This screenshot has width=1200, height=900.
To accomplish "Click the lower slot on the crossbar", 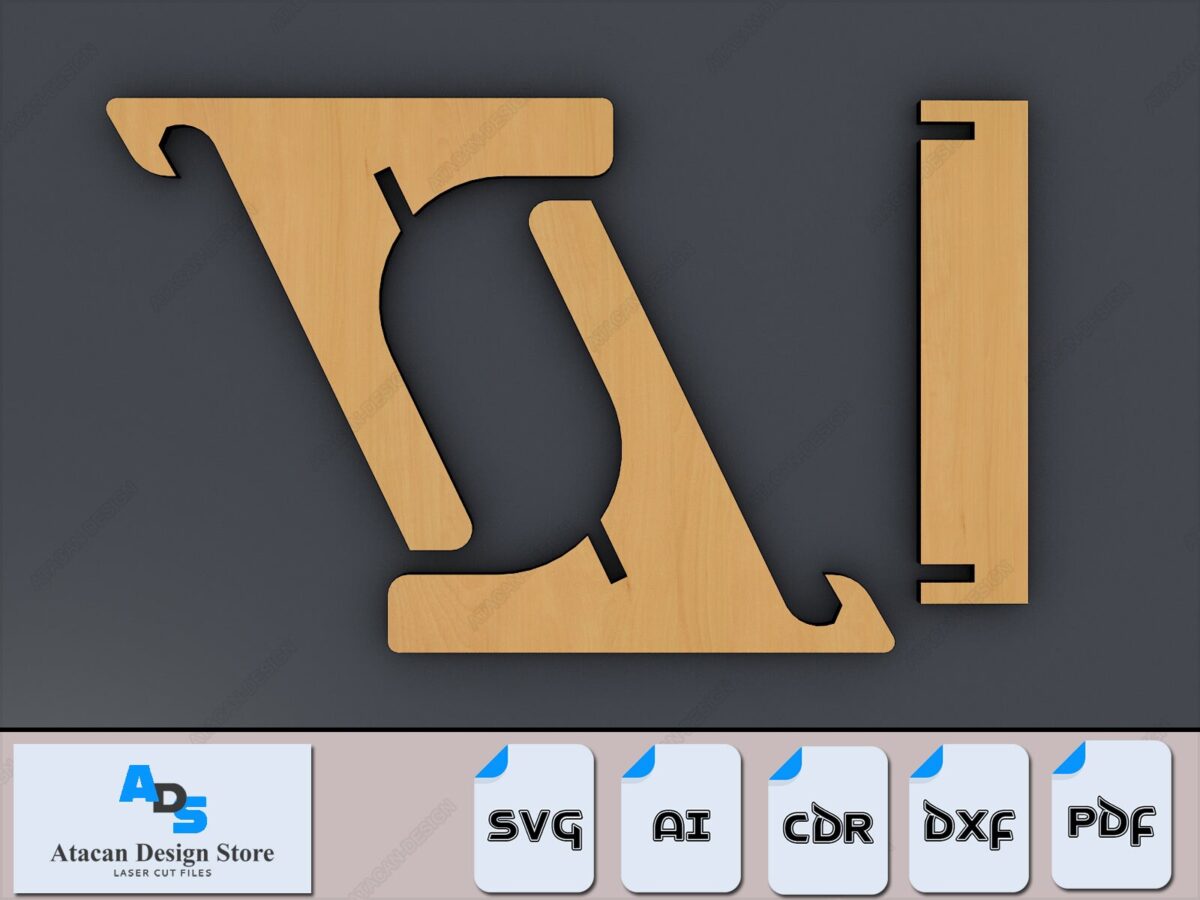I will [x=947, y=573].
